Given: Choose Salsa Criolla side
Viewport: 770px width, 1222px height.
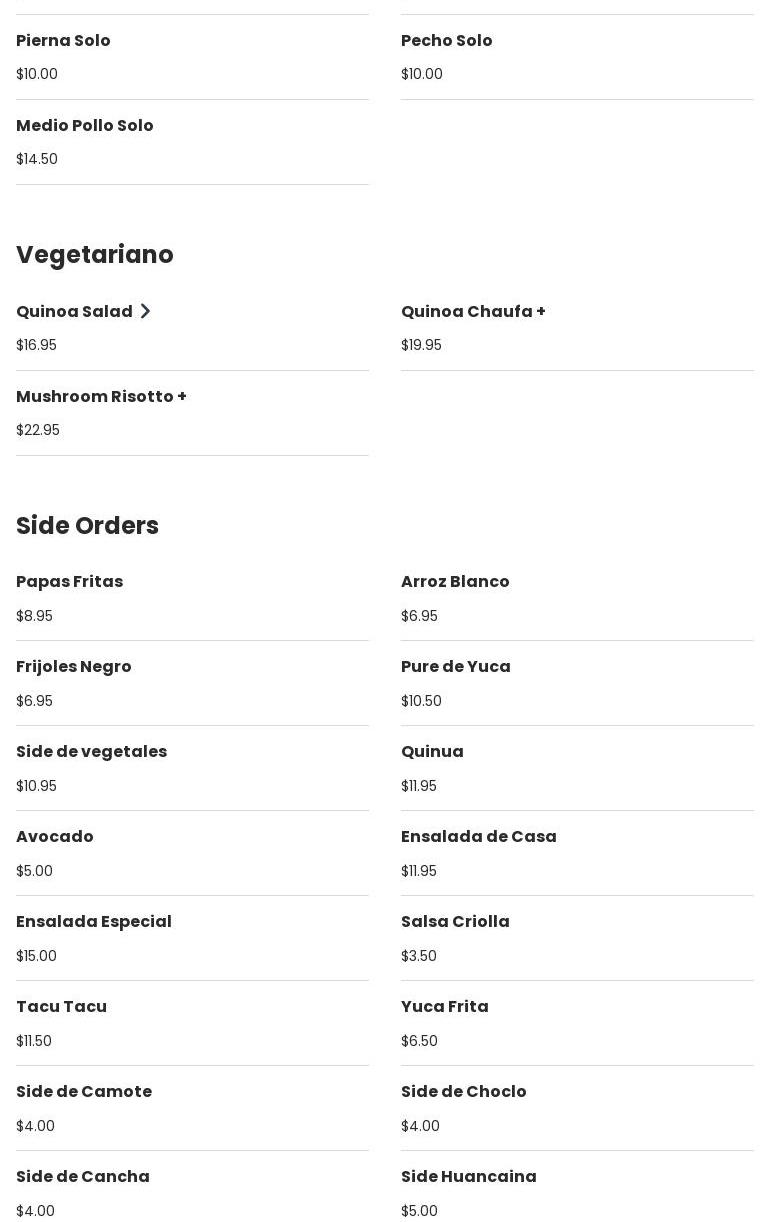Looking at the screenshot, I should pyautogui.click(x=455, y=922).
